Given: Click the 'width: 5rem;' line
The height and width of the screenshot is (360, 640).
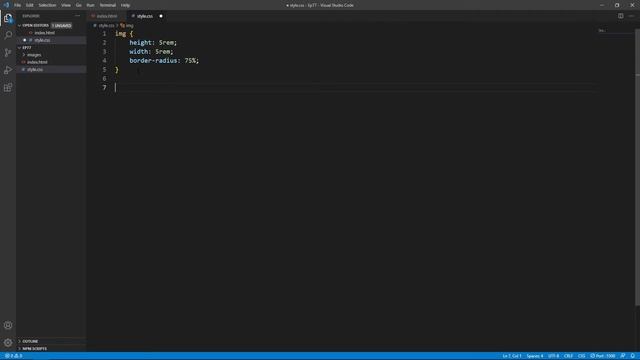Looking at the screenshot, I should [x=151, y=51].
